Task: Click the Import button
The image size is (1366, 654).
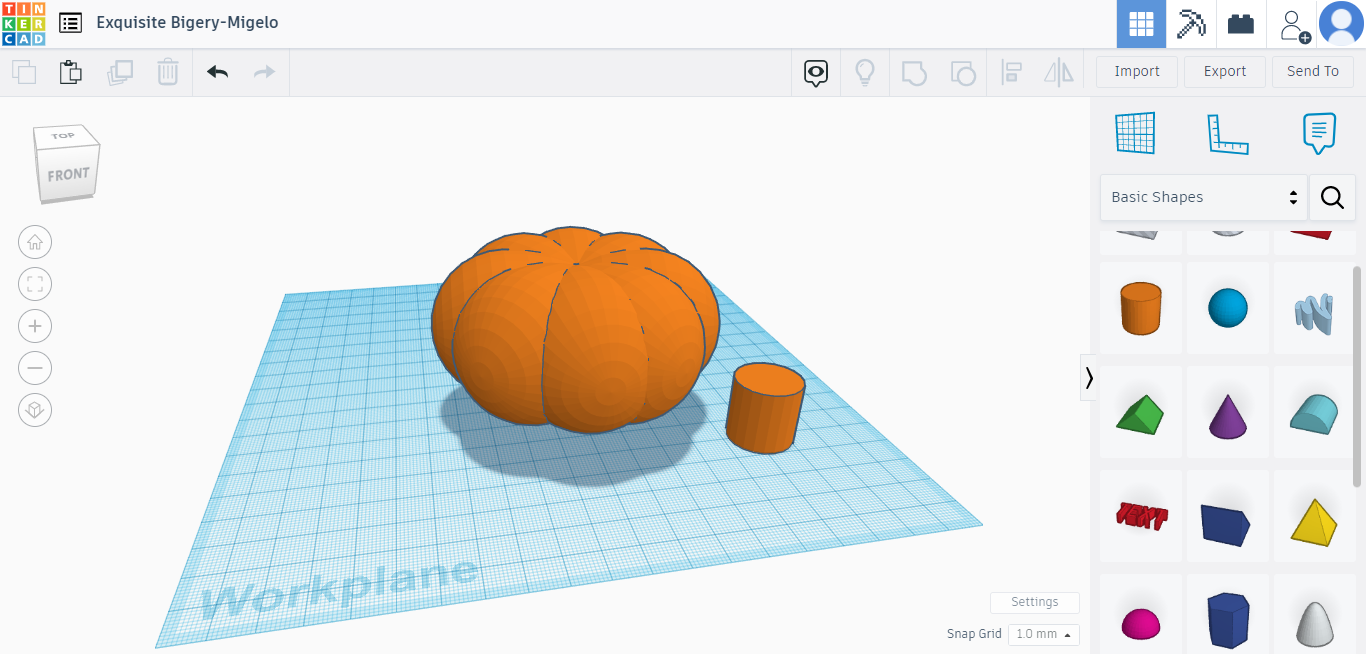Action: click(x=1136, y=72)
